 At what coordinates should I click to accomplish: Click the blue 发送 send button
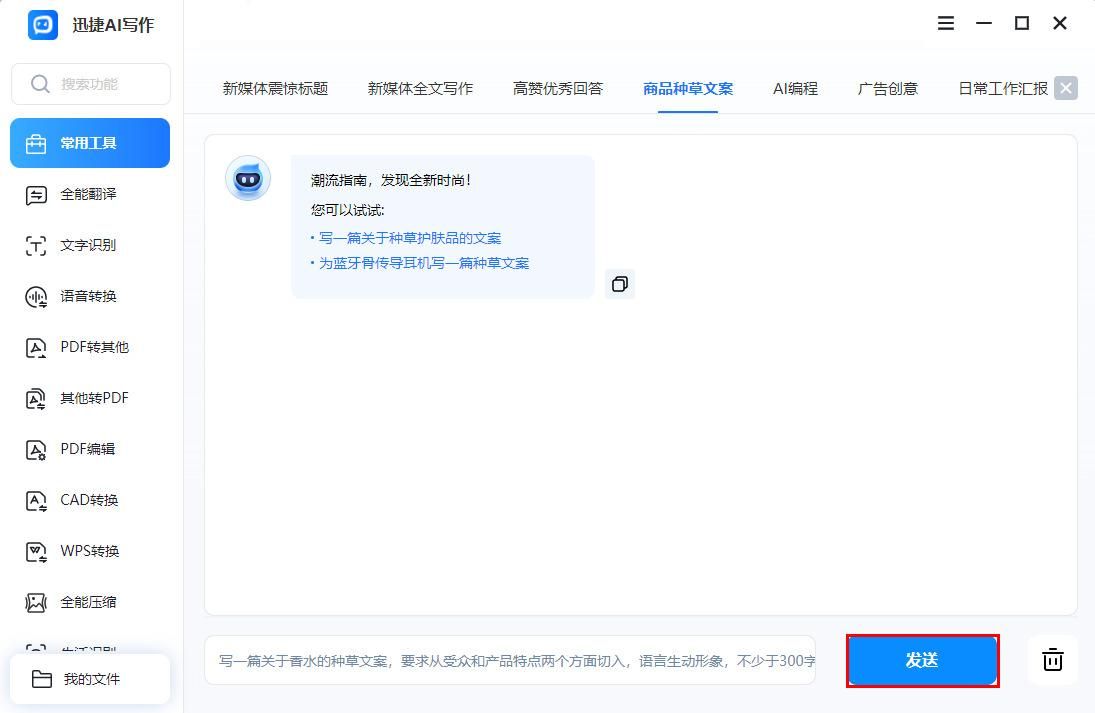[x=922, y=660]
